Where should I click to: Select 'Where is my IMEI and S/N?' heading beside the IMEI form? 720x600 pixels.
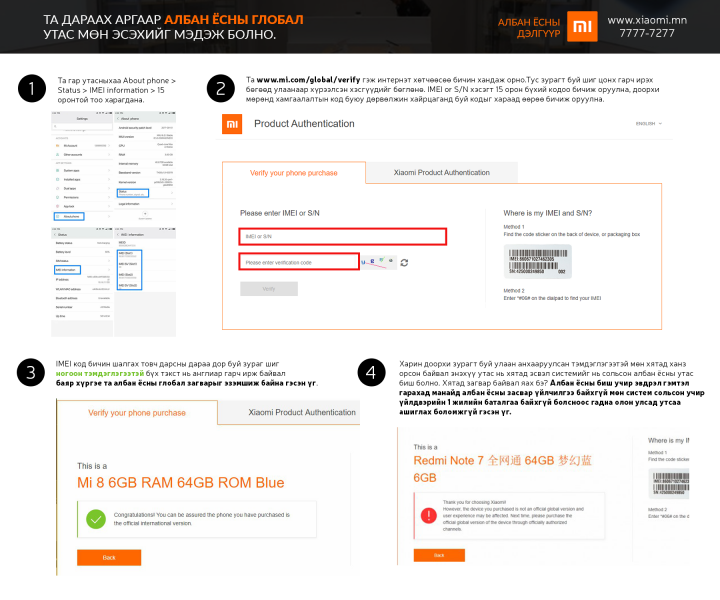pyautogui.click(x=547, y=213)
